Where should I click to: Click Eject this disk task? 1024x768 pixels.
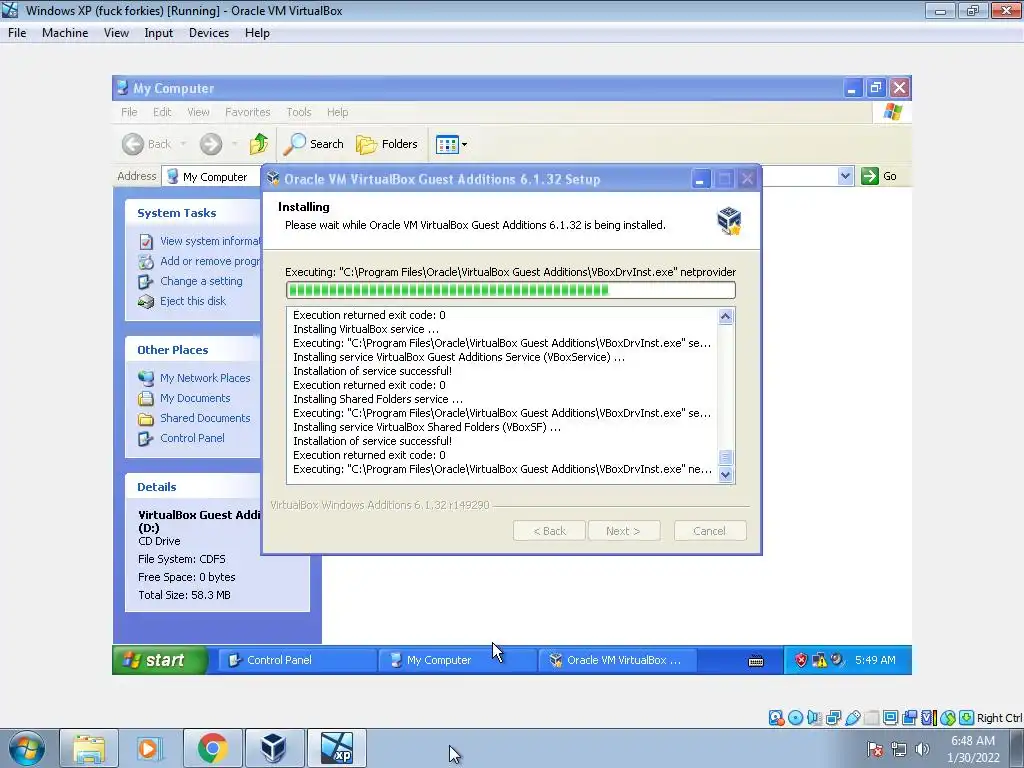point(193,301)
